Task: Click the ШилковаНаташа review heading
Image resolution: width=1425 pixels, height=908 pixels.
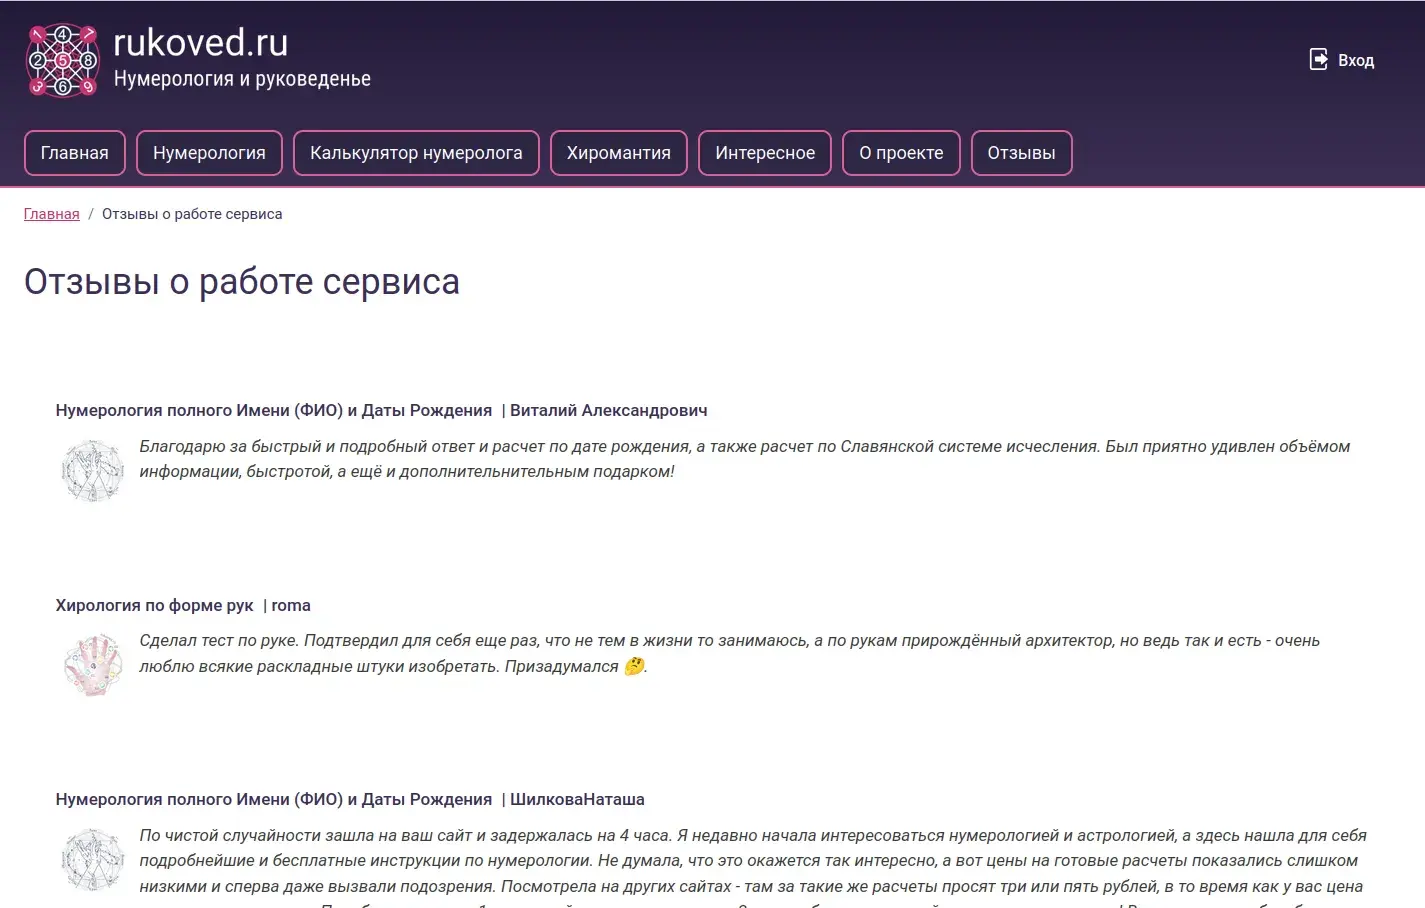Action: pyautogui.click(x=576, y=799)
